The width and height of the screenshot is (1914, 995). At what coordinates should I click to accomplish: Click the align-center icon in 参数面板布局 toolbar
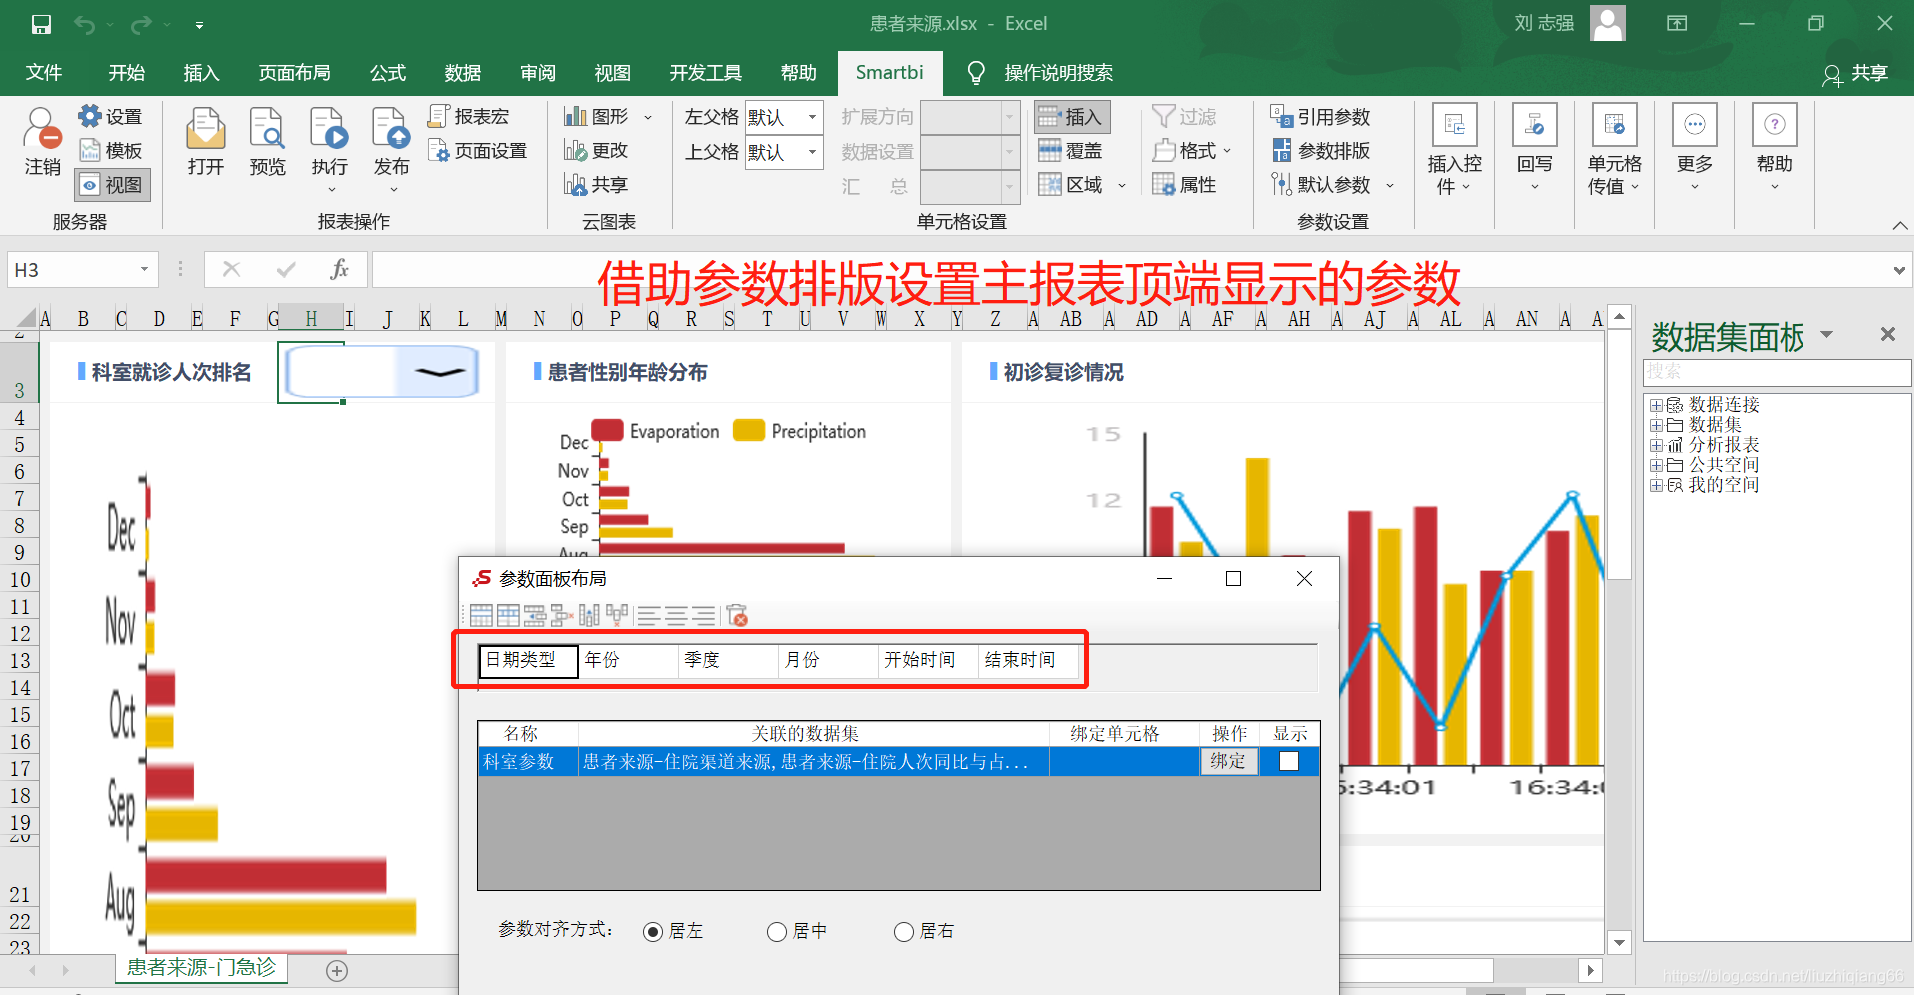coord(676,616)
